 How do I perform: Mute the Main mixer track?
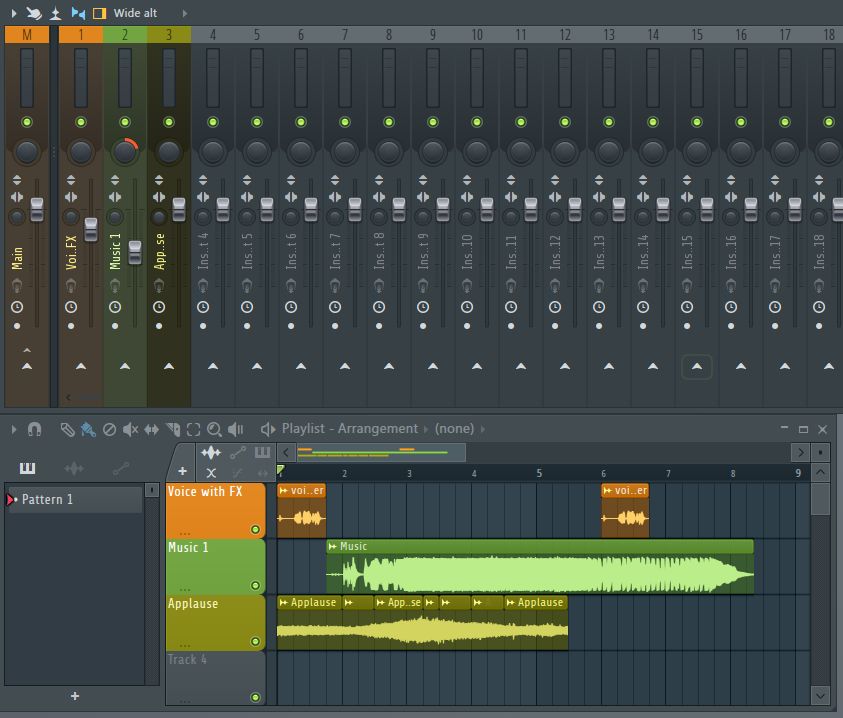tap(27, 122)
